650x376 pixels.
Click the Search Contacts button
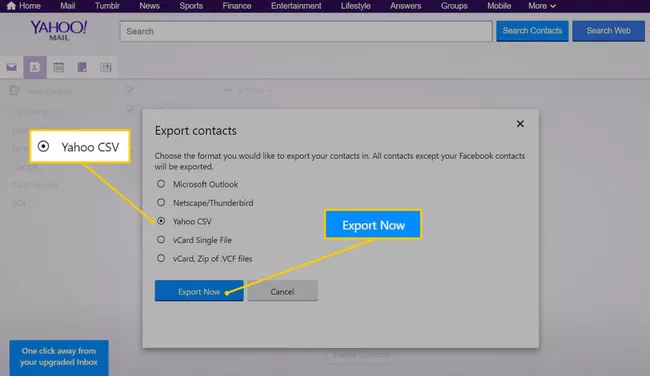coord(532,31)
